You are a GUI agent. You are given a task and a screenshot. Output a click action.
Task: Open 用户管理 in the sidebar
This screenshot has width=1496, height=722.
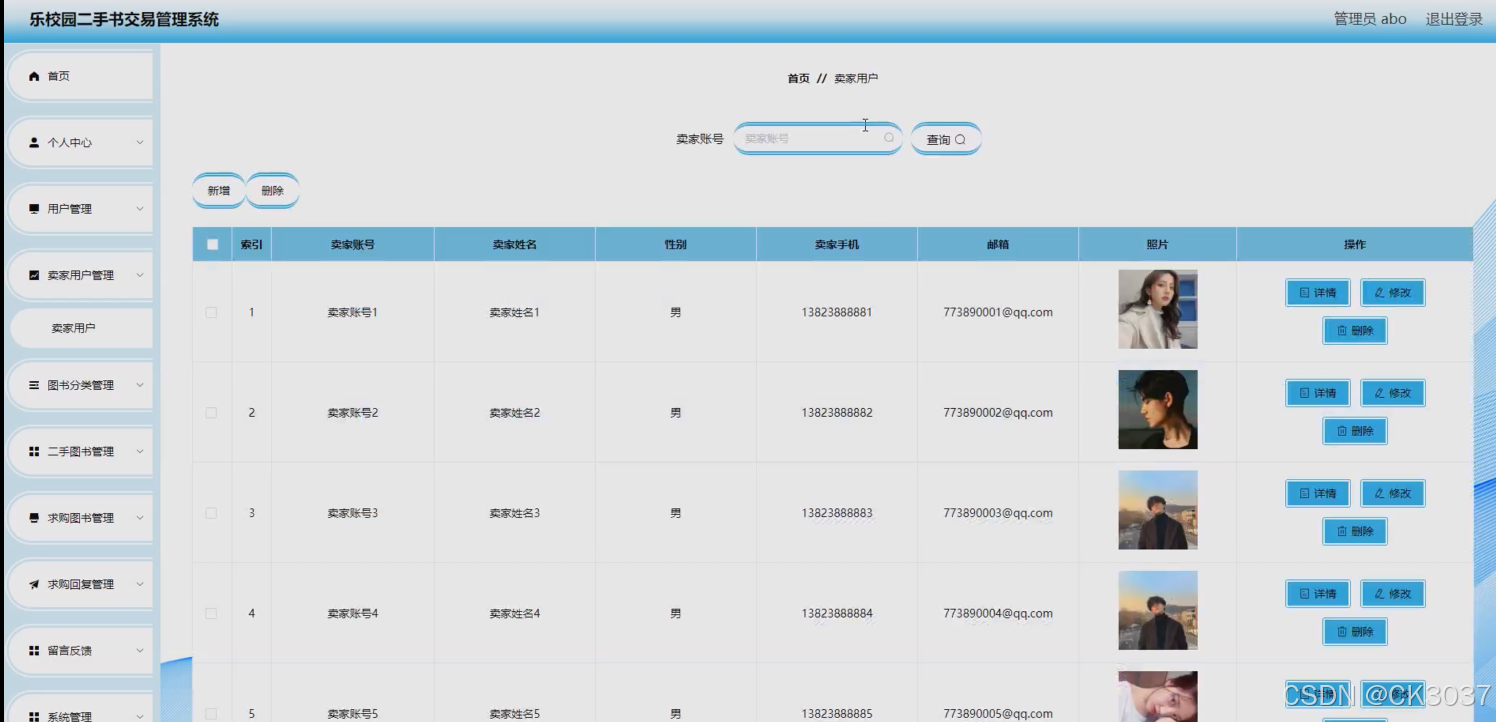pyautogui.click(x=80, y=209)
